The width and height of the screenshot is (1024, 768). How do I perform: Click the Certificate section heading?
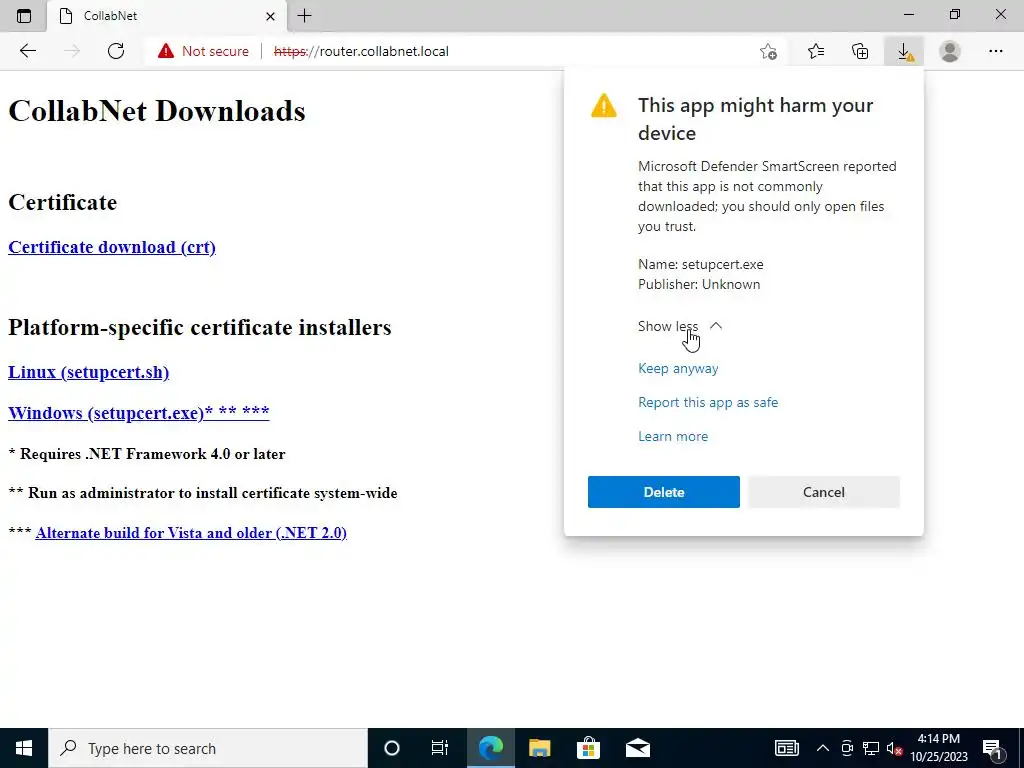coord(63,202)
